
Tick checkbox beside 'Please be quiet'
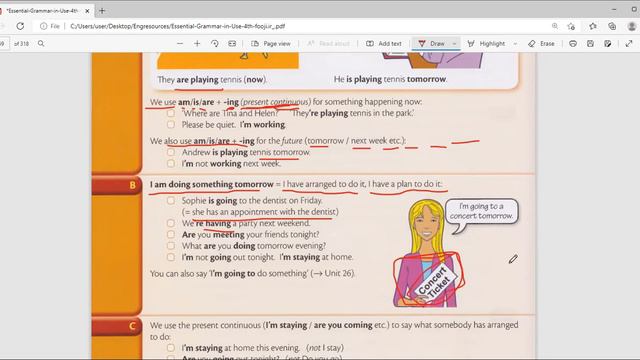click(171, 124)
